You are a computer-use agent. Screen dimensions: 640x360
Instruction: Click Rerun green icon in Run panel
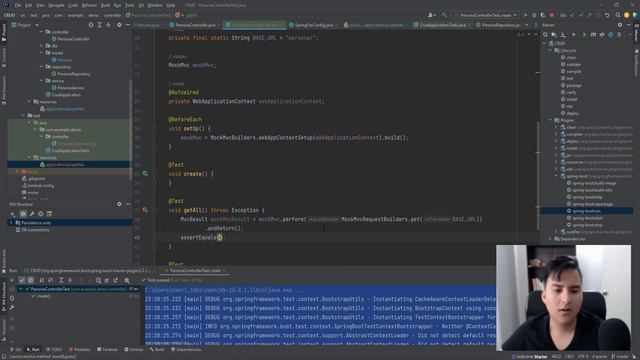coord(12,280)
